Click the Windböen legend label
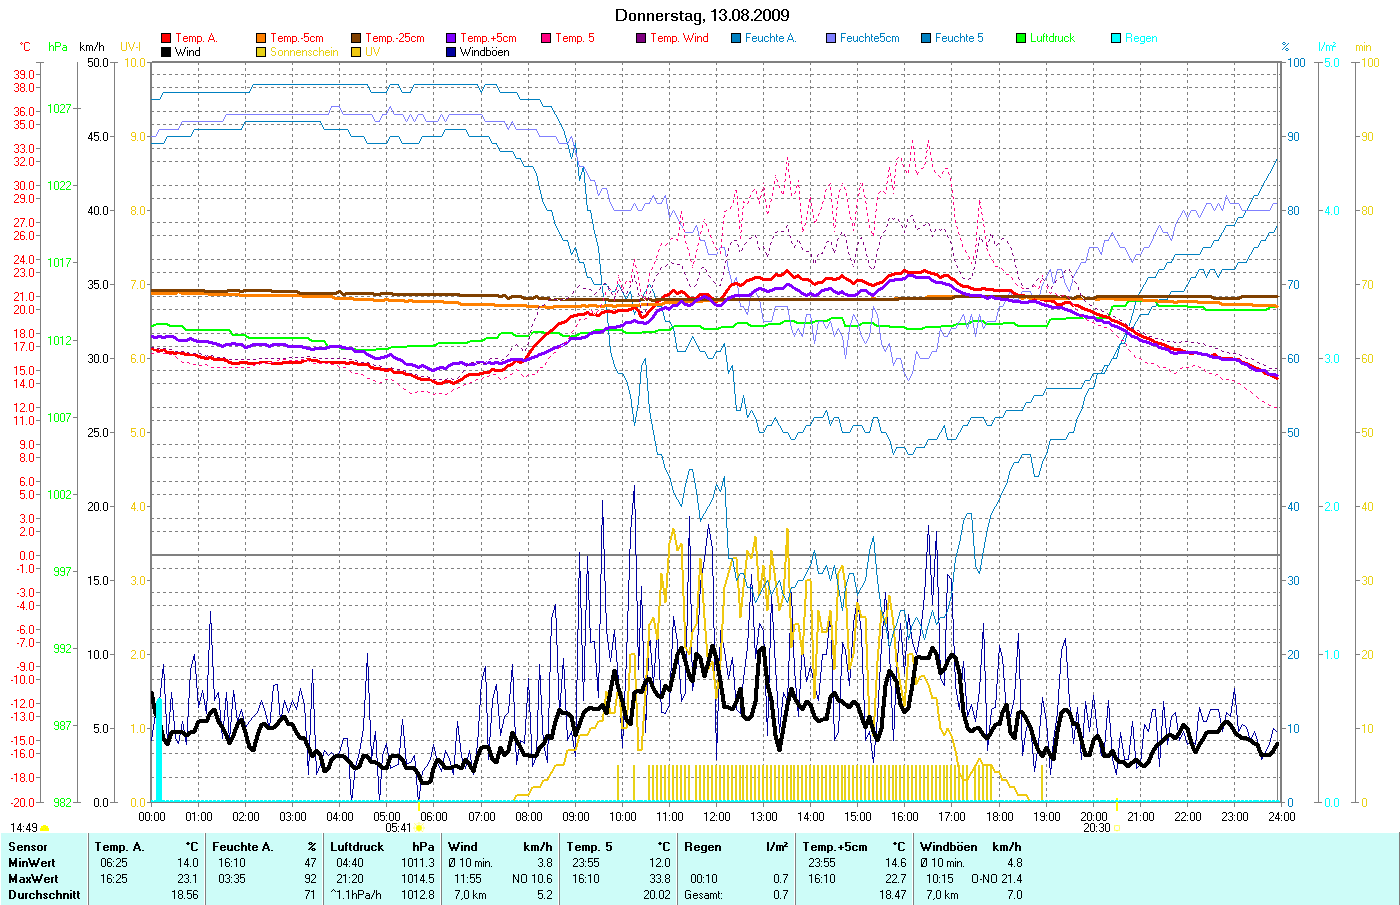 (484, 52)
